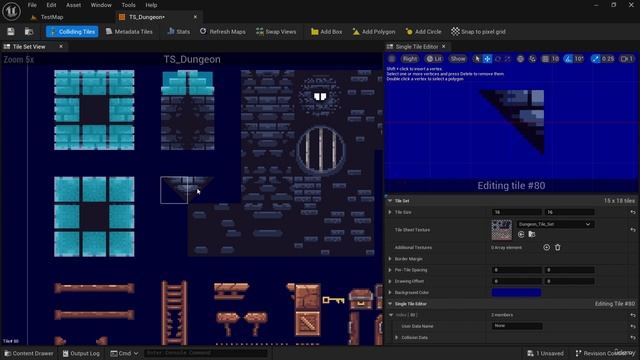Reset Tile Size to default arrow
The height and width of the screenshot is (360, 640).
tap(632, 212)
